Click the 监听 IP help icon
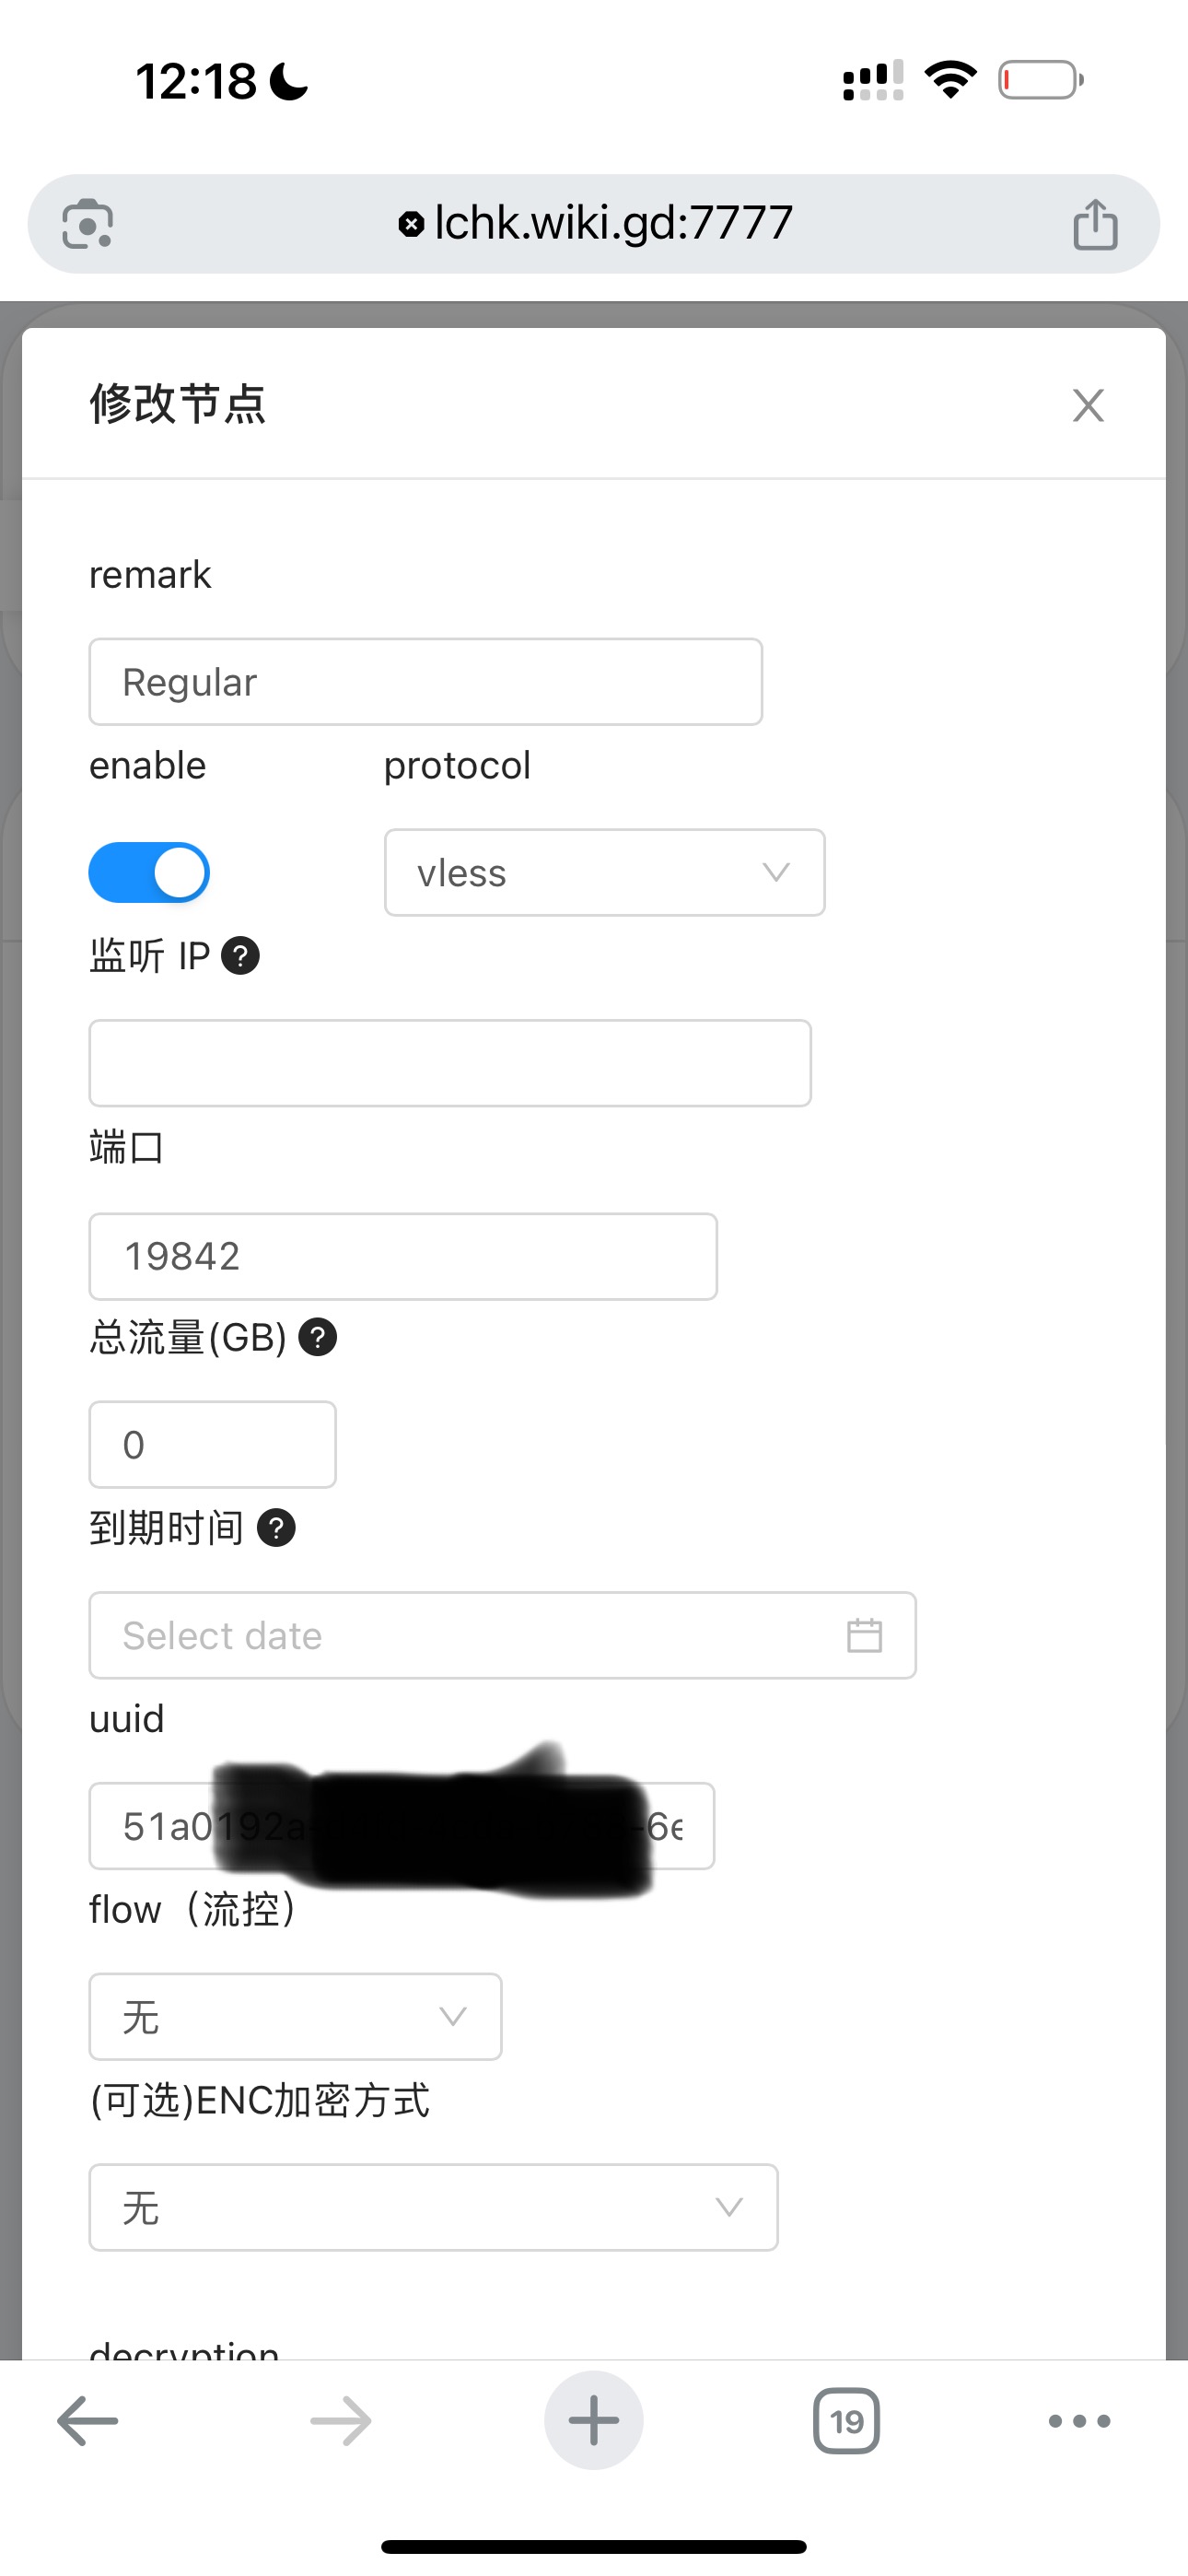Image resolution: width=1188 pixels, height=2576 pixels. coord(240,956)
